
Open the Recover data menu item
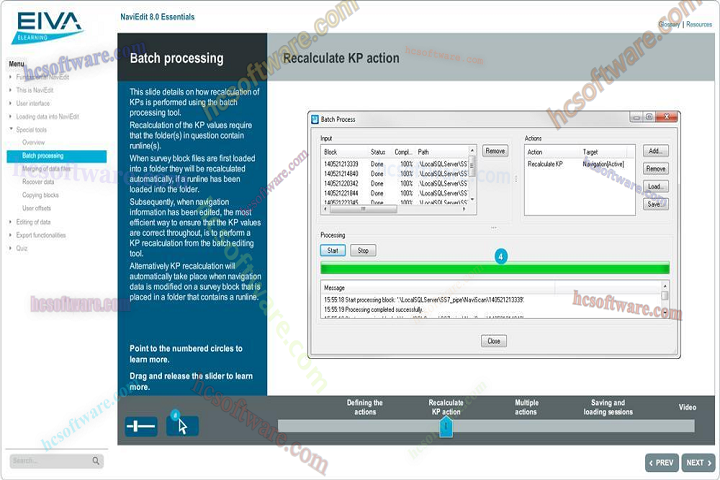(x=38, y=182)
